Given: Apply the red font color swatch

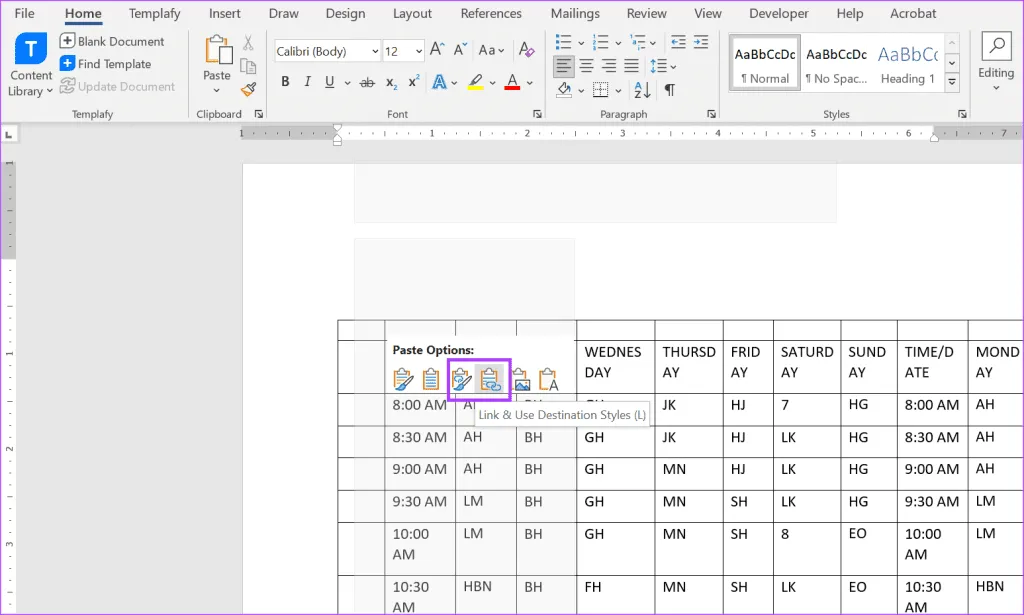Looking at the screenshot, I should tap(512, 83).
